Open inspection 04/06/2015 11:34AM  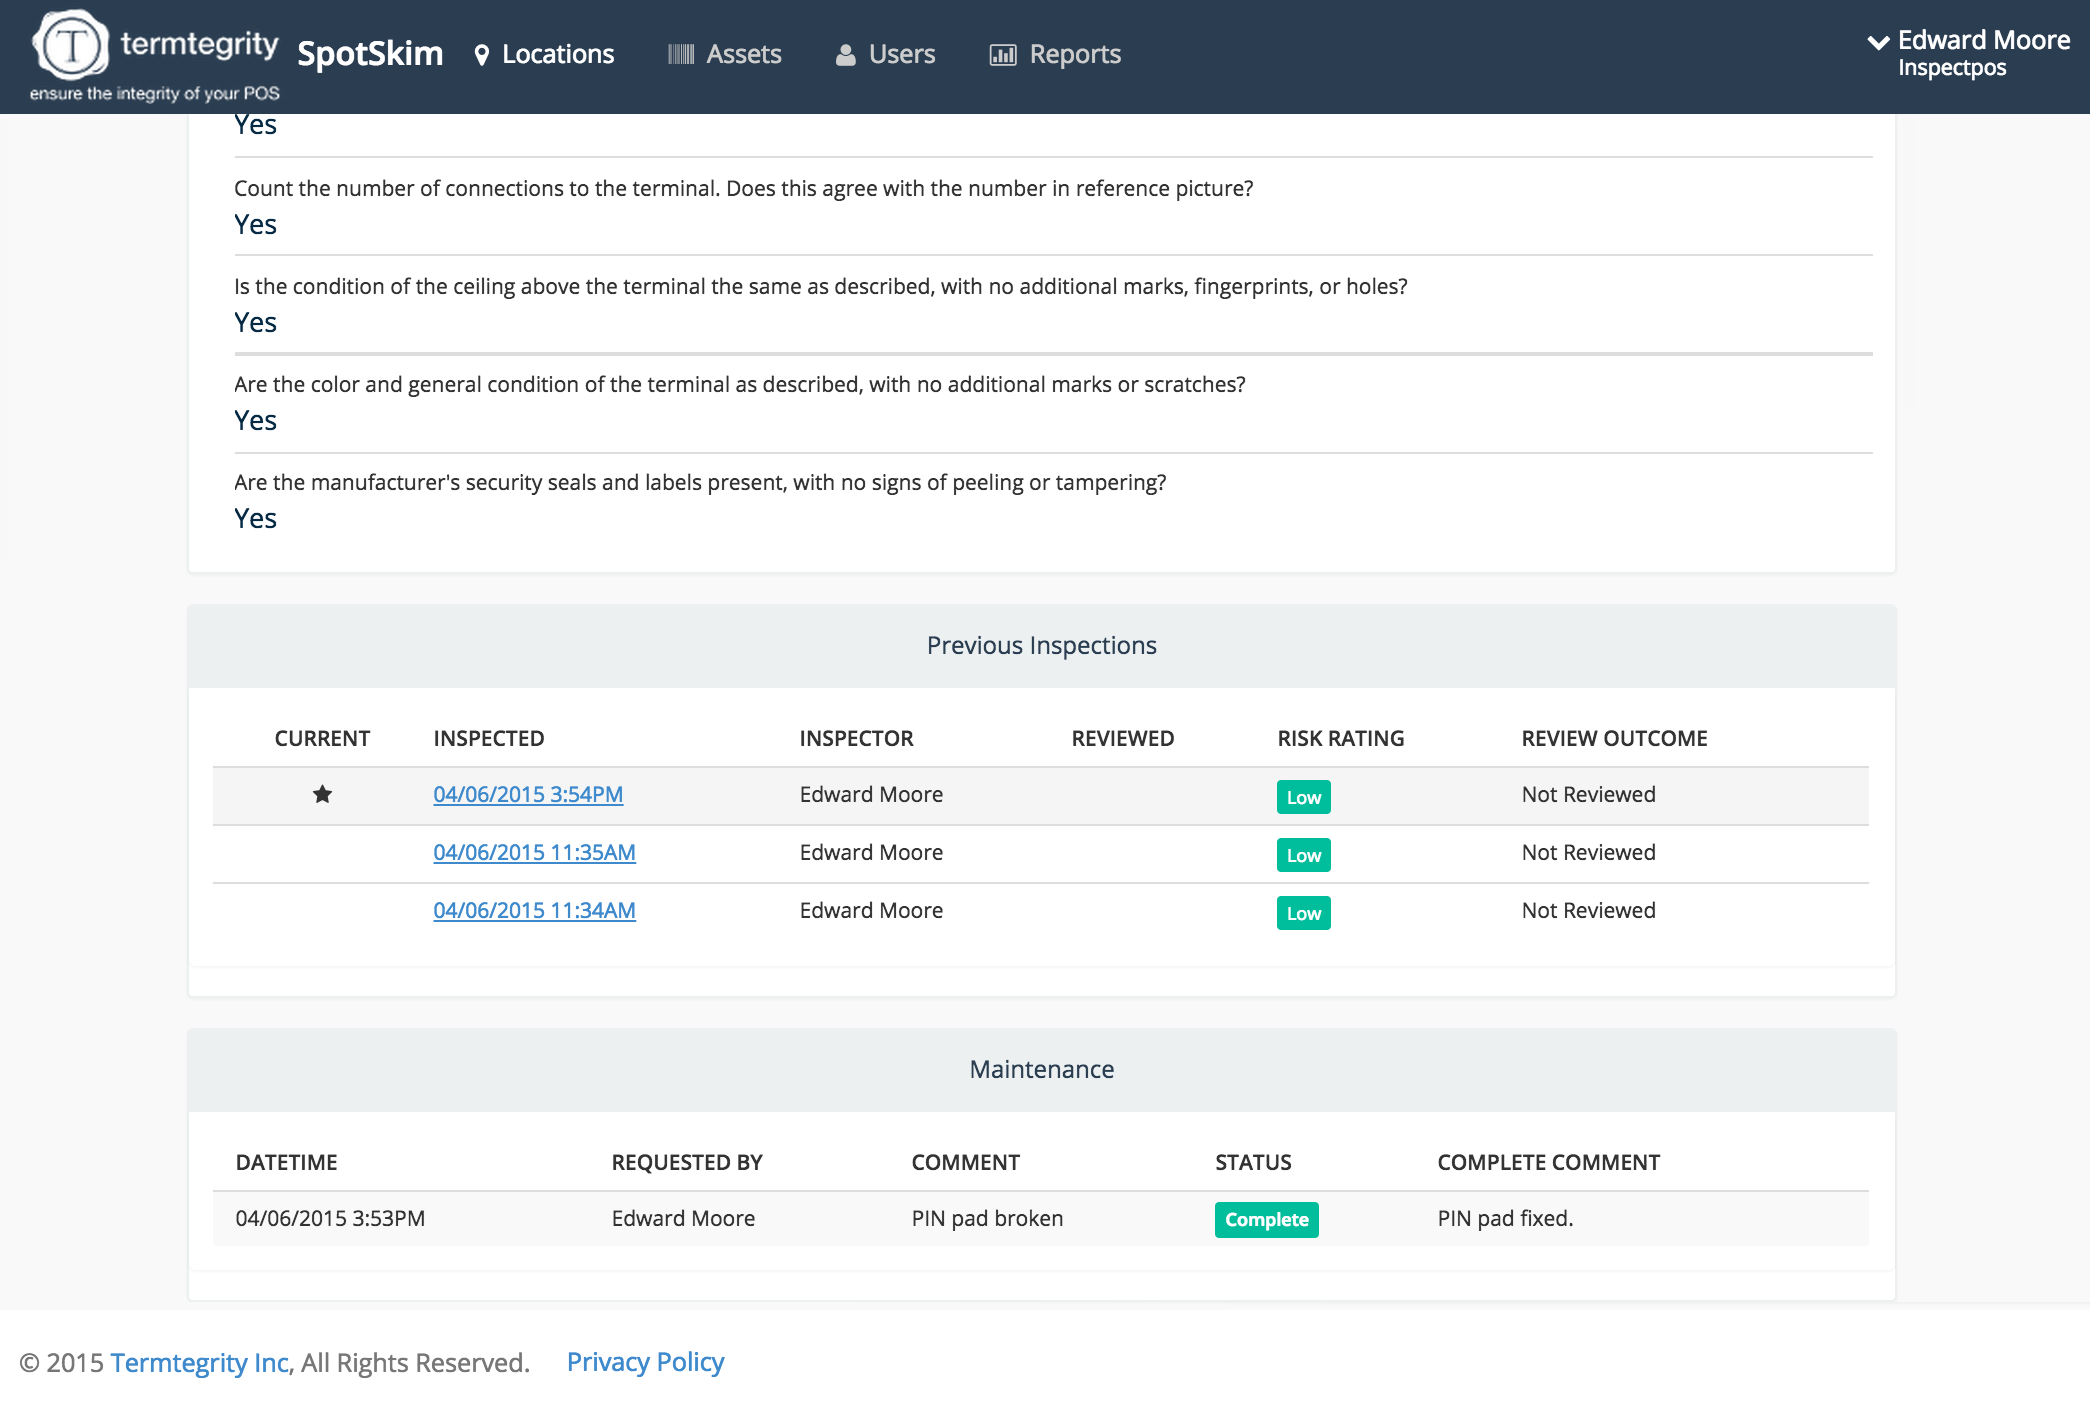coord(534,910)
